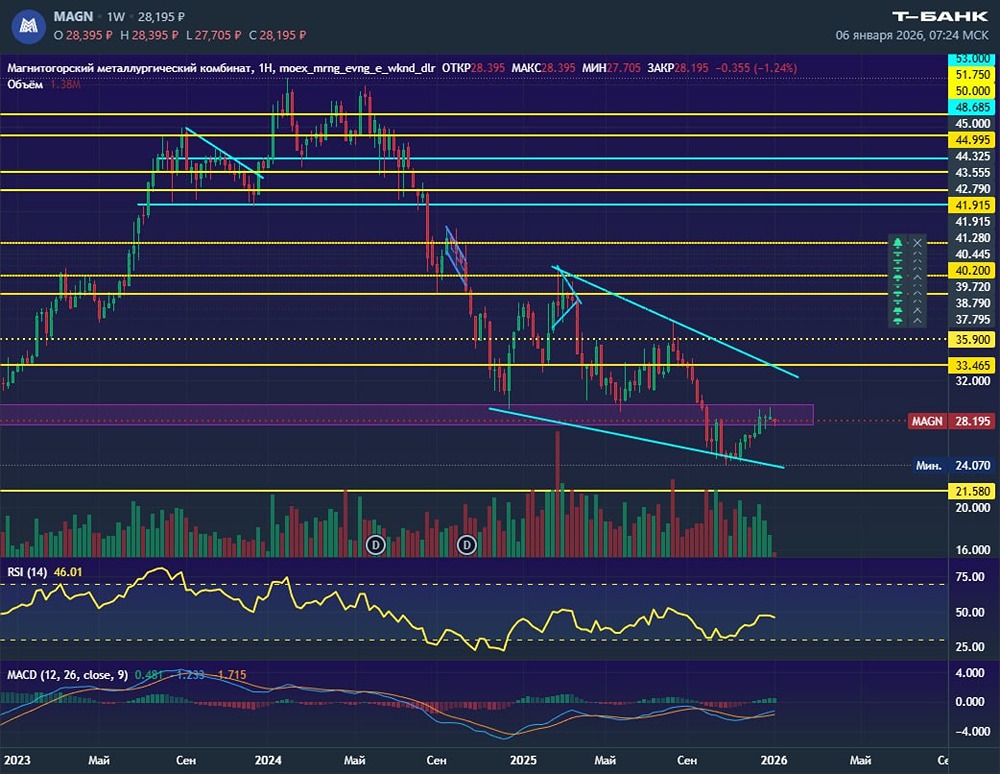Open the first dividend D marker near 2024
Screen dimensions: 1000x774
[x=376, y=545]
